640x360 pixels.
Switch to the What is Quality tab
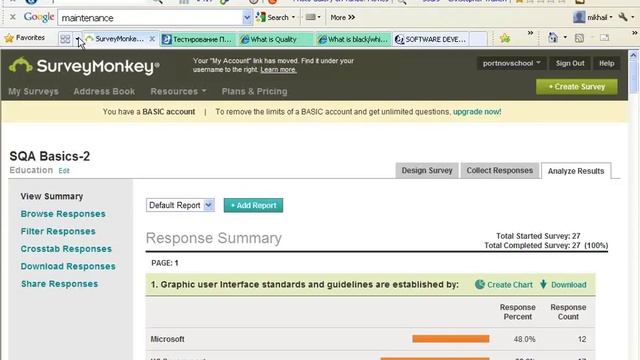point(276,39)
